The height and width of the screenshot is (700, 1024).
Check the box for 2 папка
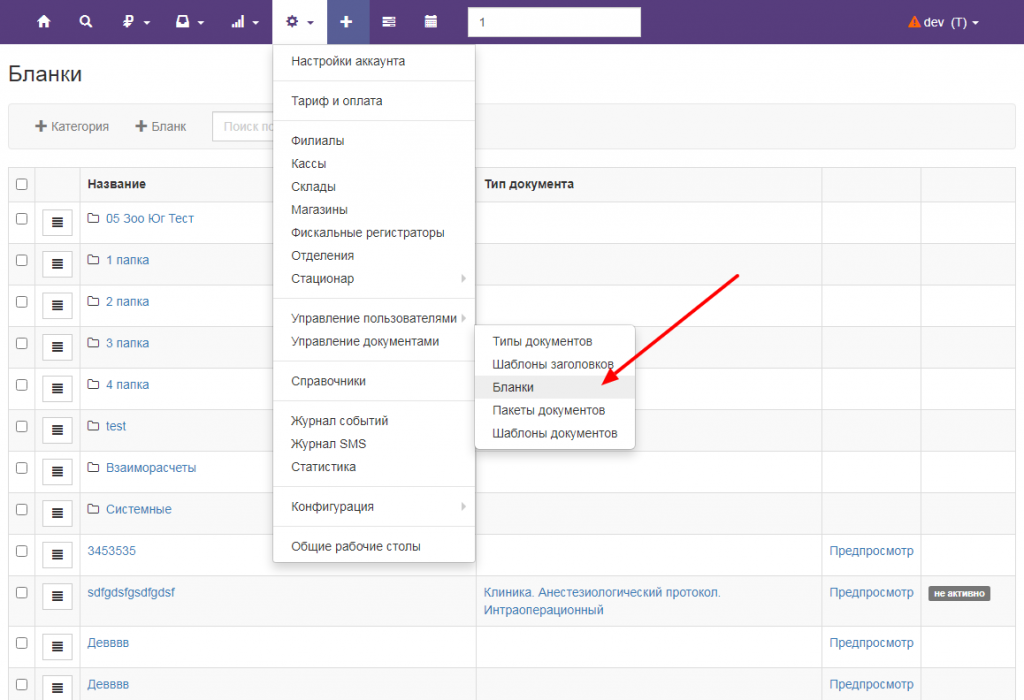click(x=22, y=302)
